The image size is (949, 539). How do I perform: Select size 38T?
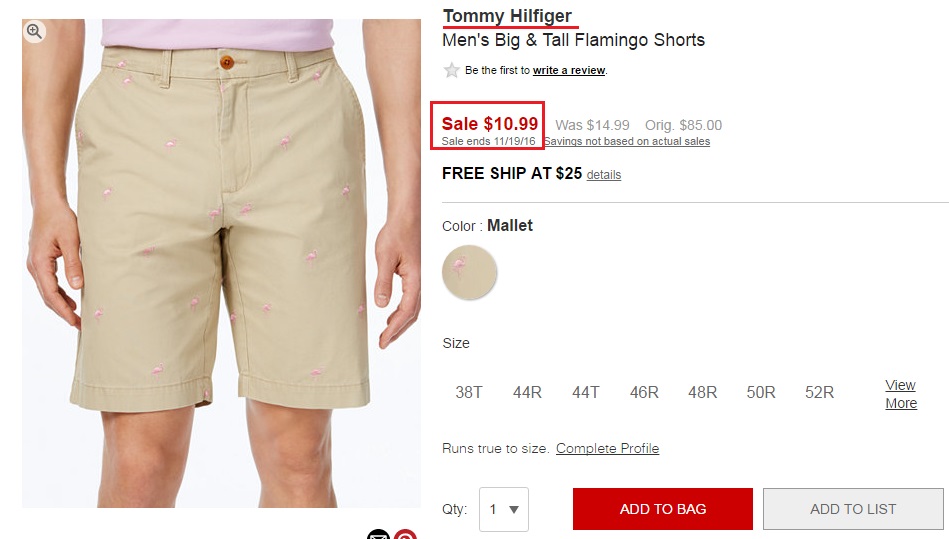point(469,393)
